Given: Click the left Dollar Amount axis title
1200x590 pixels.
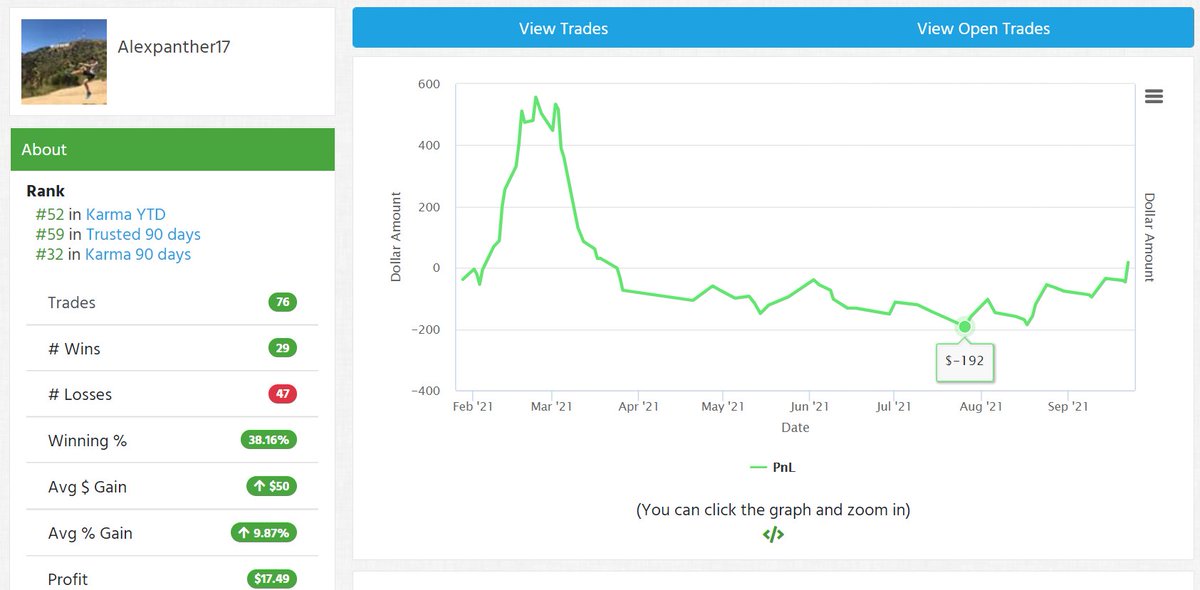Looking at the screenshot, I should pos(396,237).
